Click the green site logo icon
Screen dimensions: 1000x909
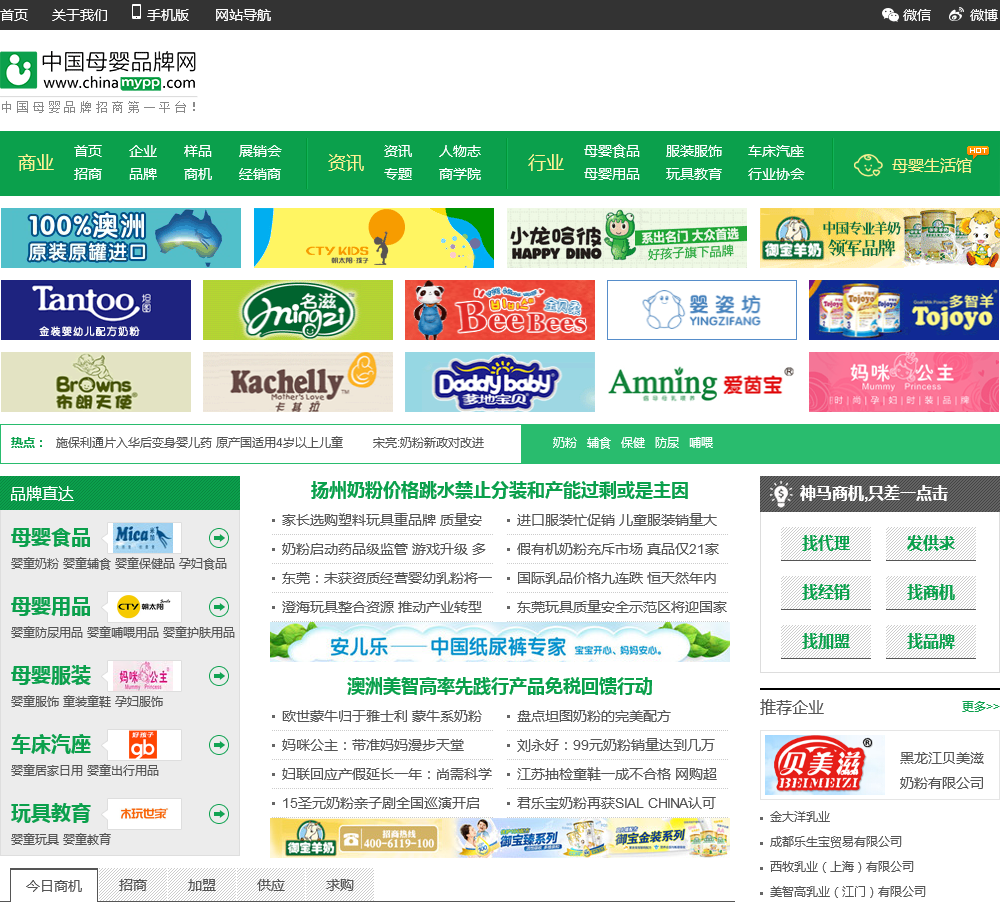tap(18, 70)
